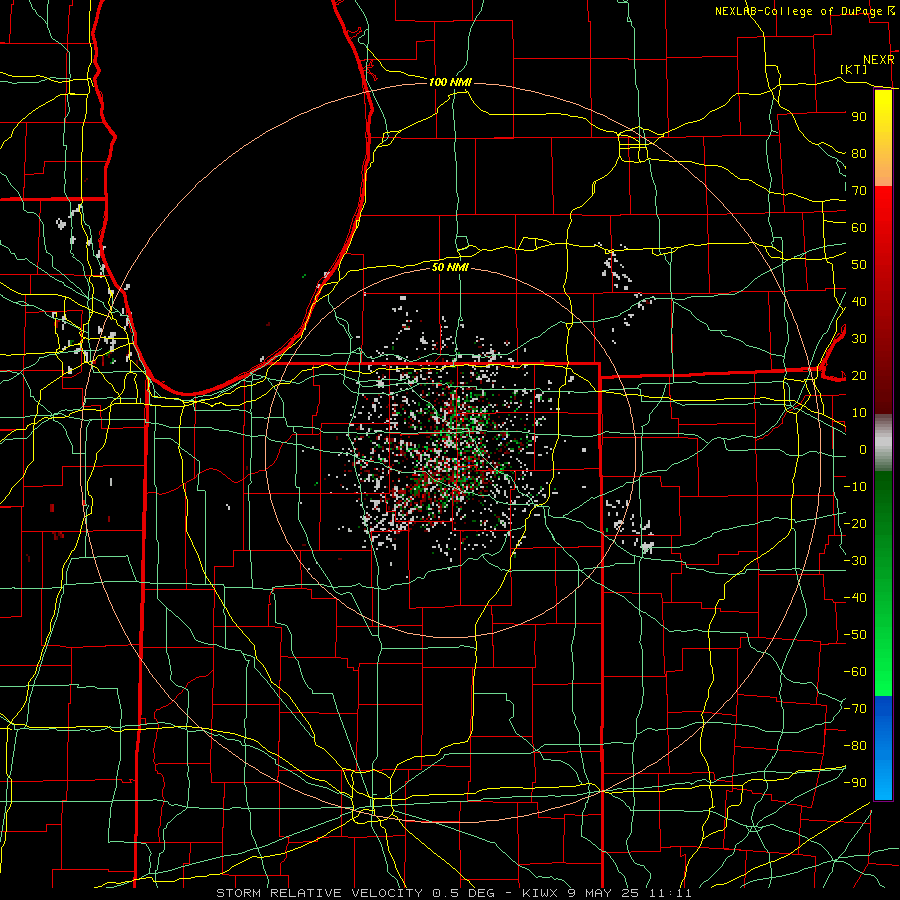900x900 pixels.
Task: Click the -30 value on the velocity scale
Action: [x=855, y=561]
